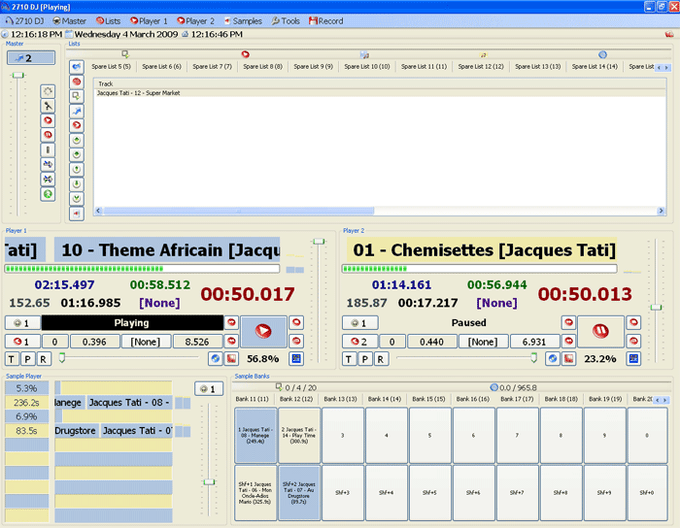This screenshot has width=680, height=528.
Task: Click Player 1 8.526 value button
Action: click(197, 342)
